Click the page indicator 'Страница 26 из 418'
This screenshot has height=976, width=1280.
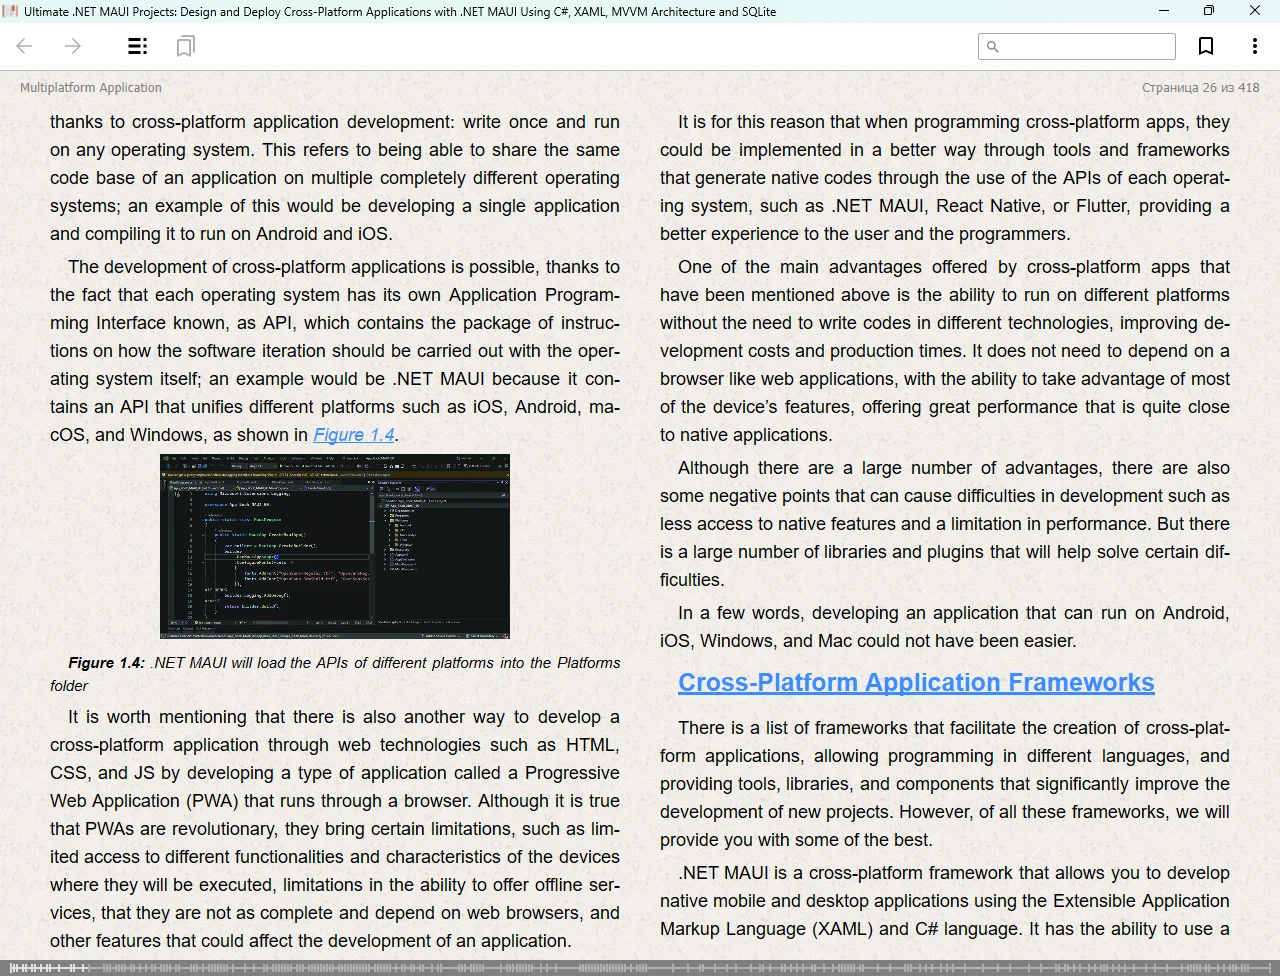(1200, 88)
